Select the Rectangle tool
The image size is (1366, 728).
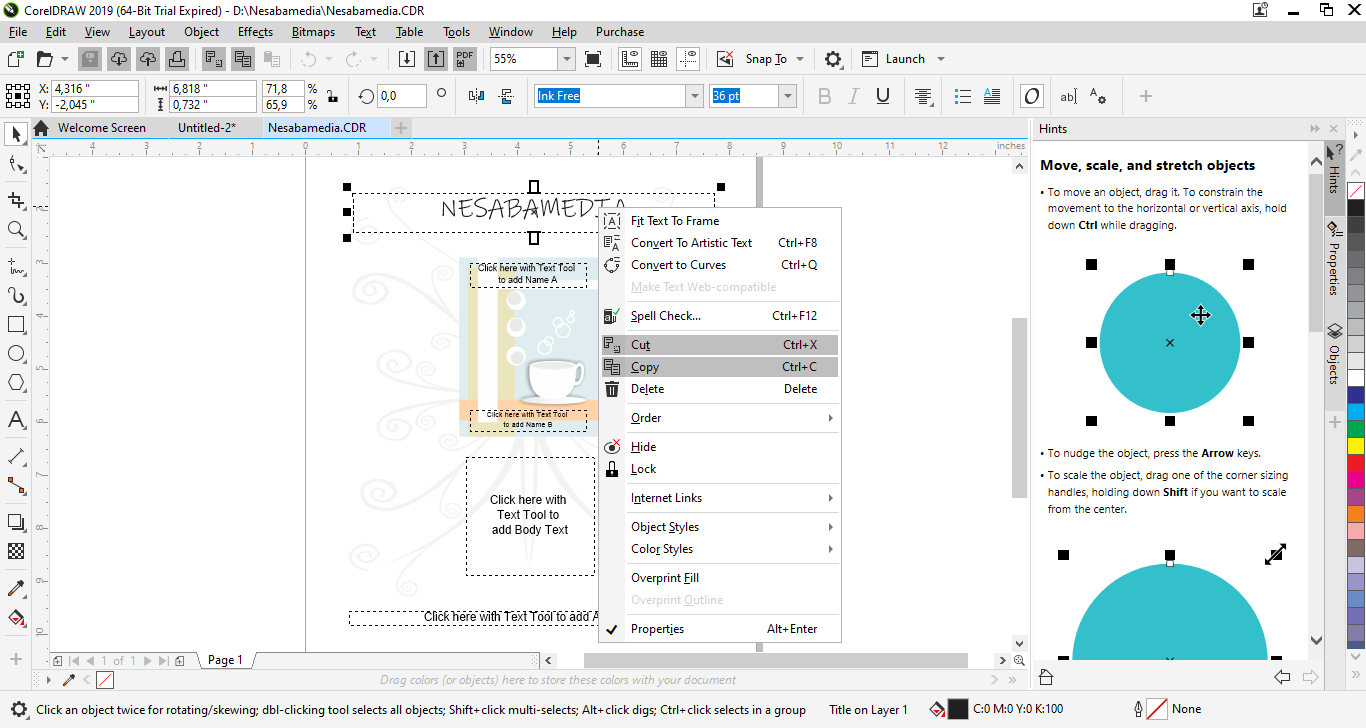click(x=16, y=325)
